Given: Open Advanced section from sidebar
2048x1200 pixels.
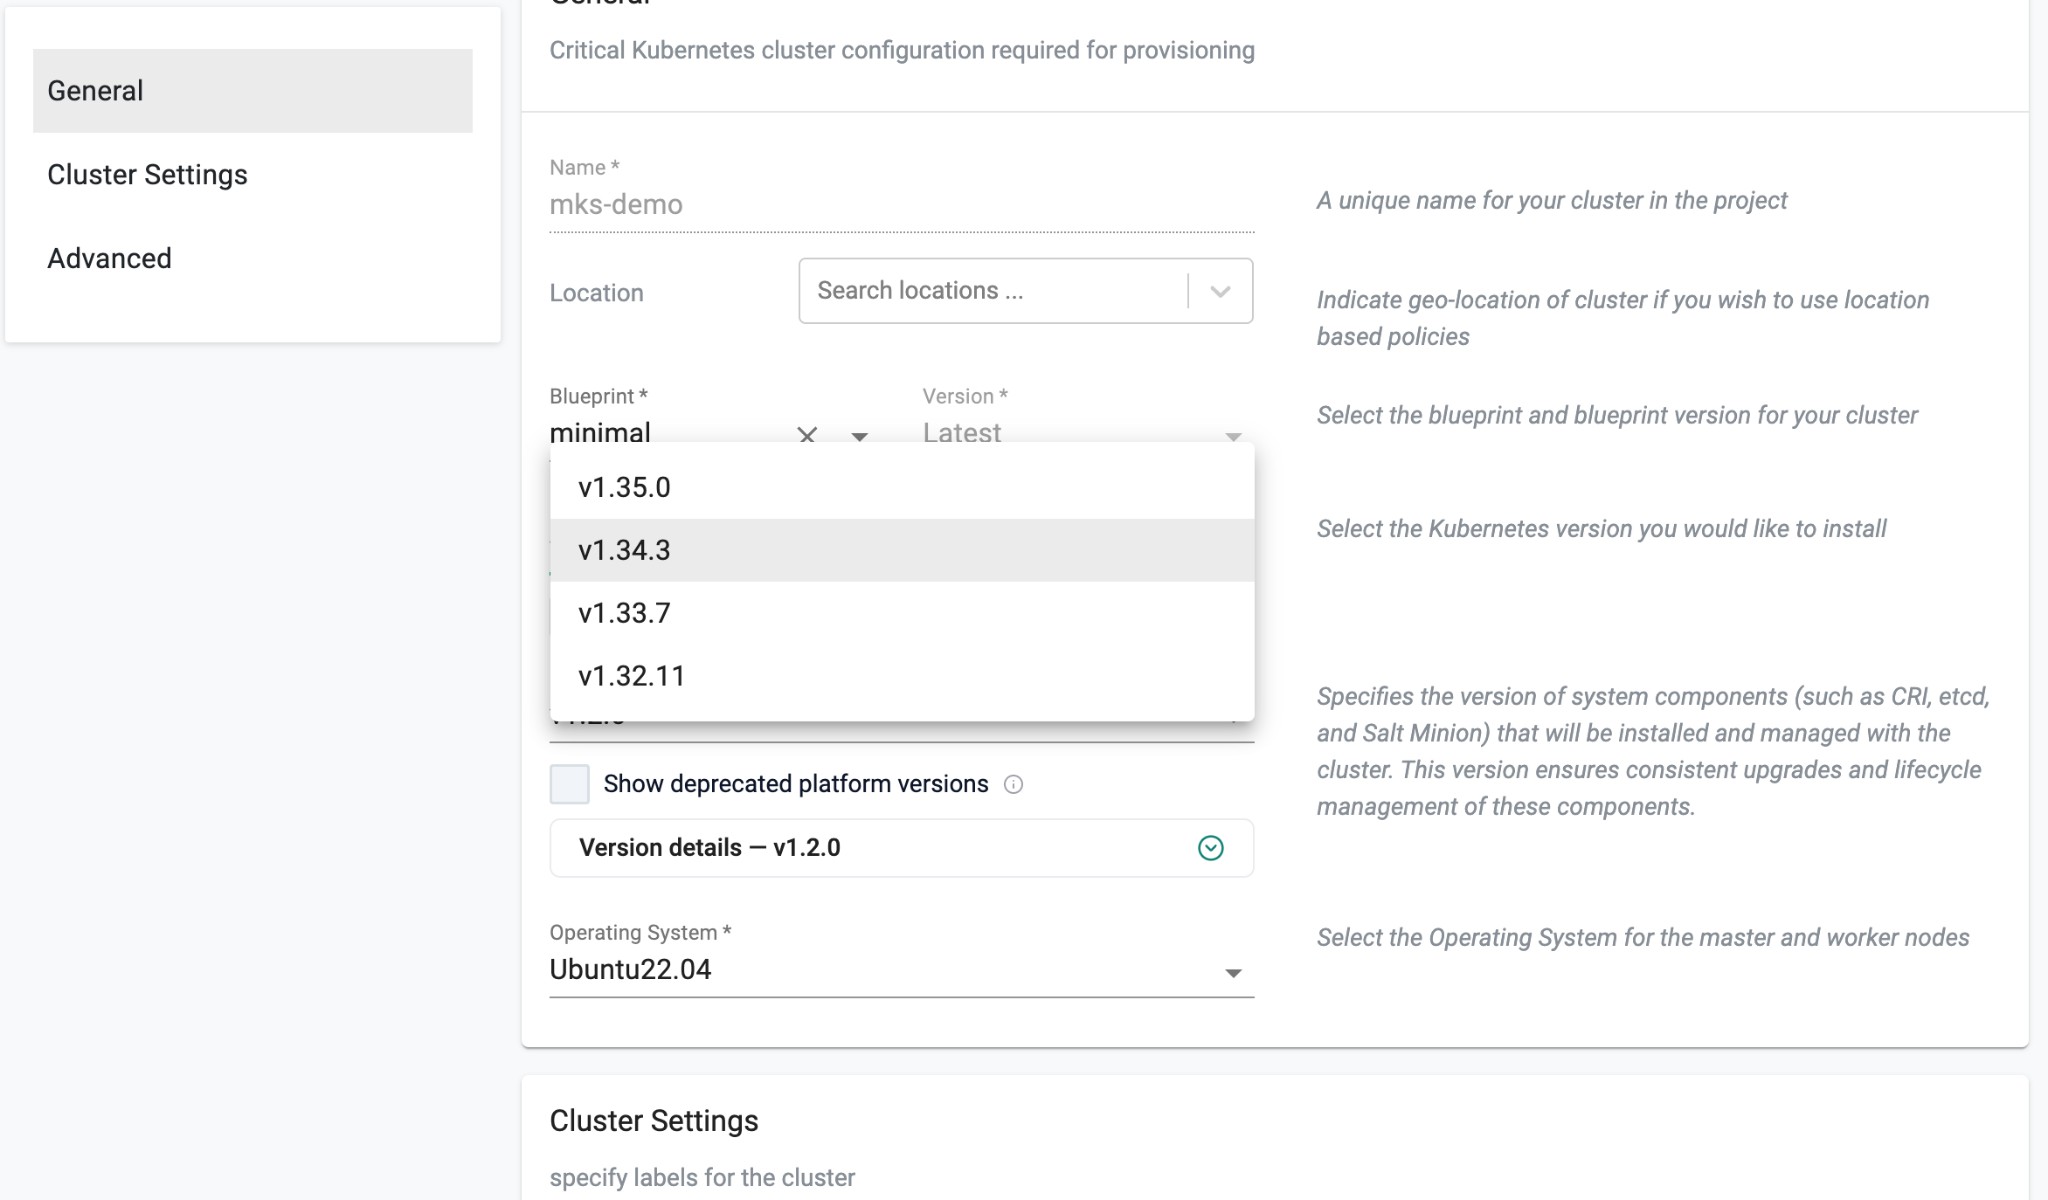Looking at the screenshot, I should tap(110, 259).
